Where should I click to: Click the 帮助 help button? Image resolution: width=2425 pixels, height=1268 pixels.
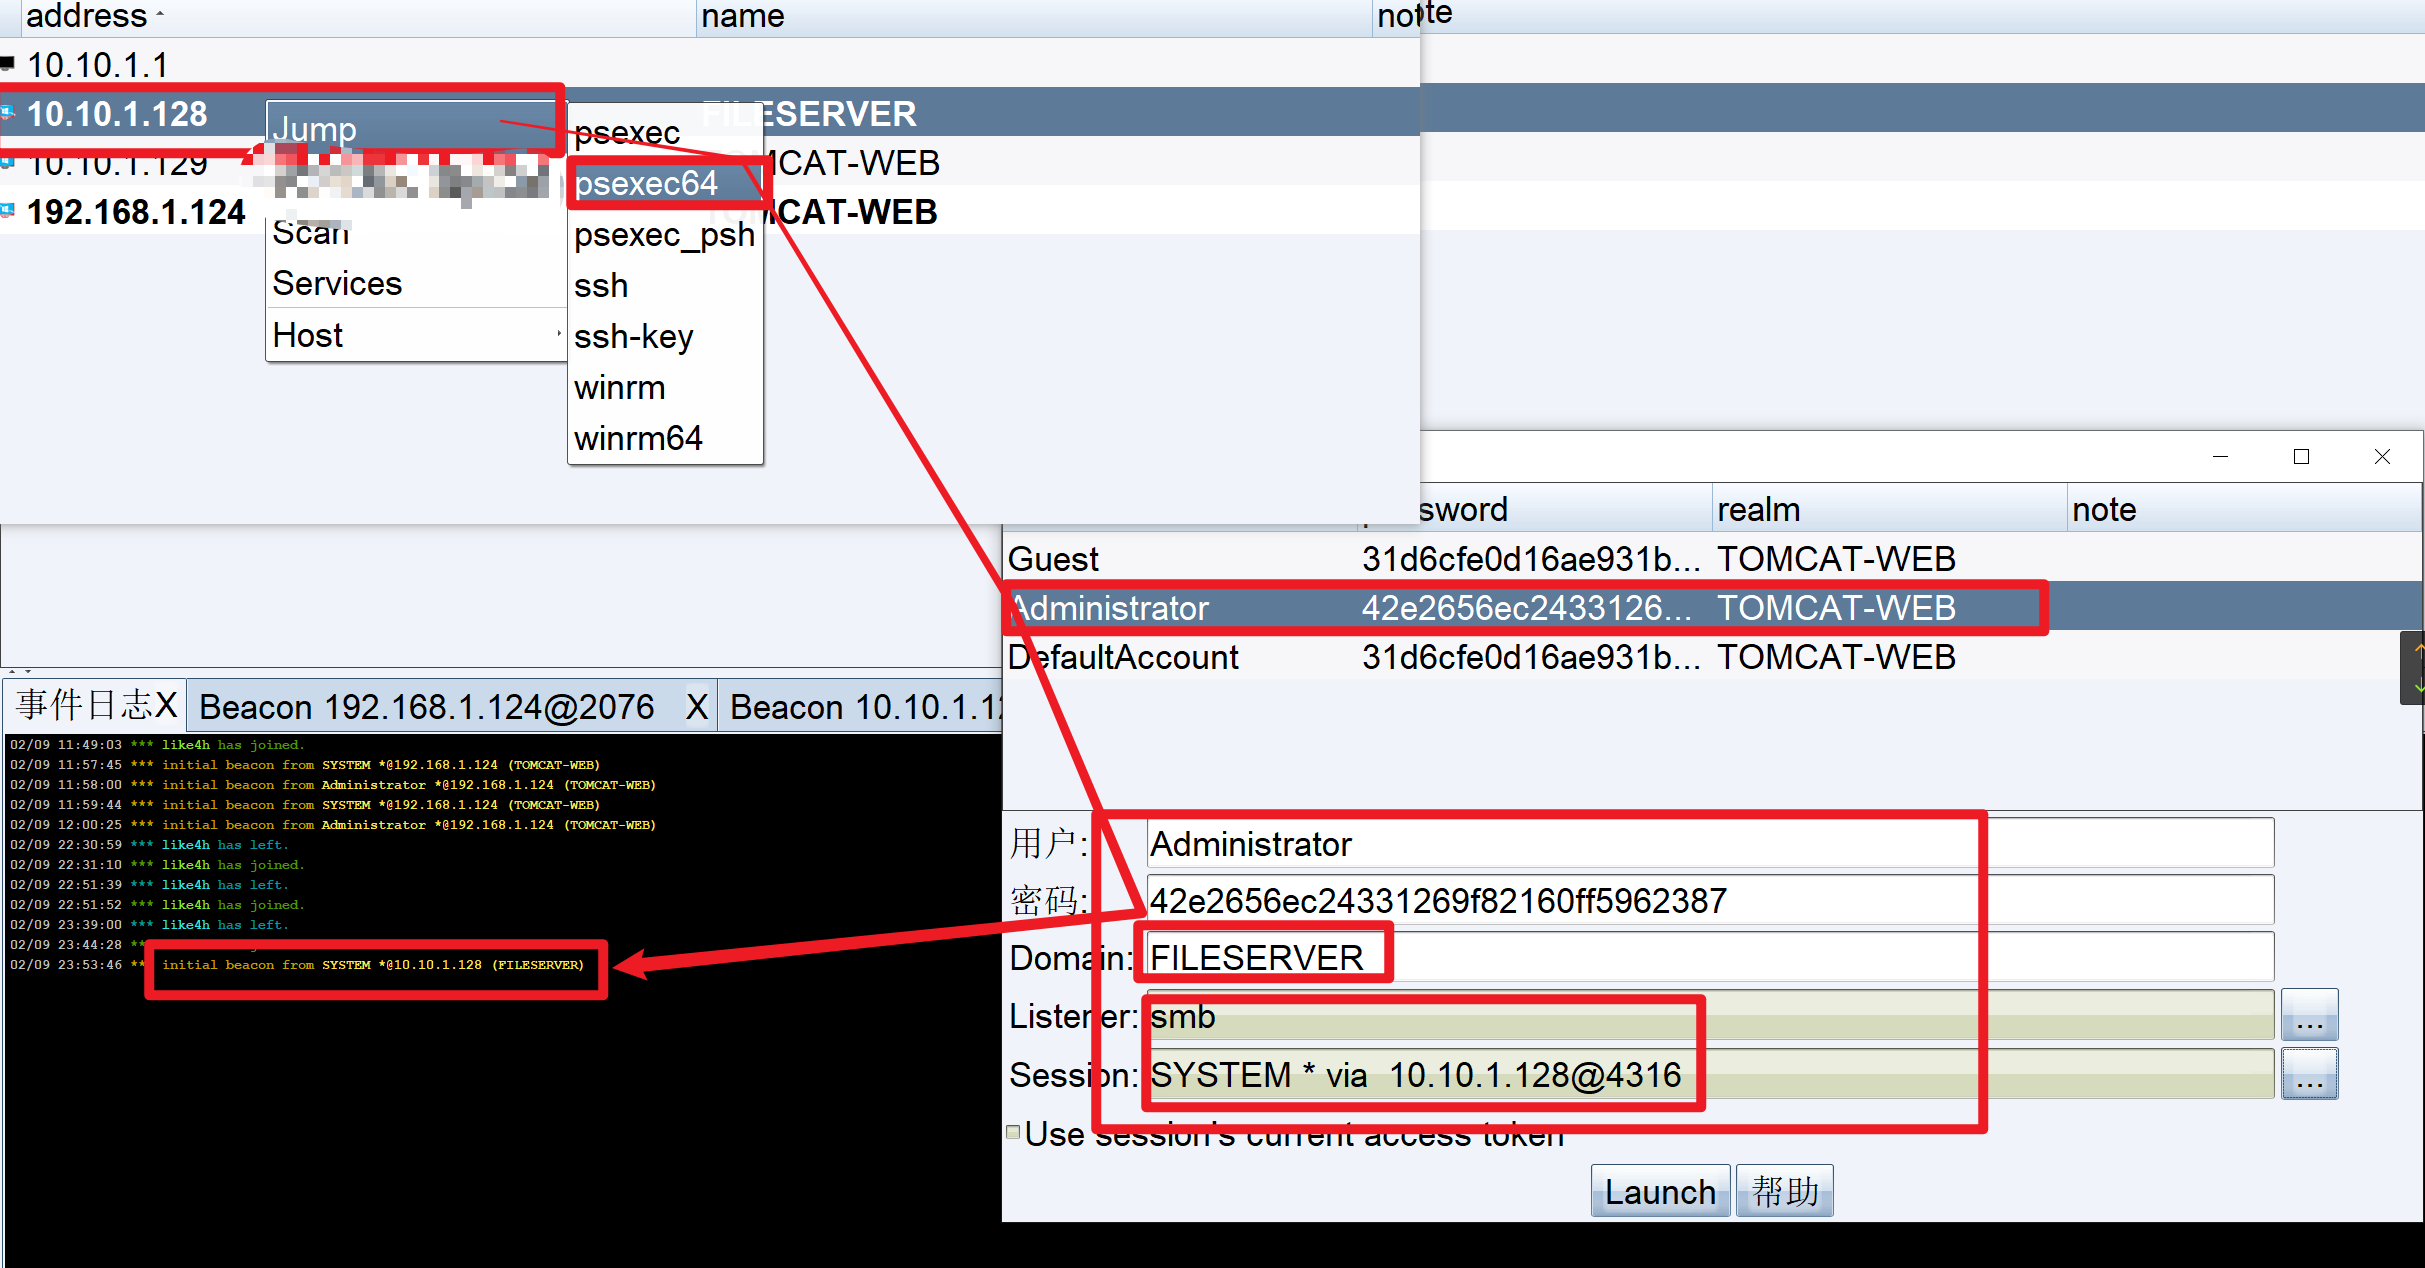click(x=1785, y=1191)
